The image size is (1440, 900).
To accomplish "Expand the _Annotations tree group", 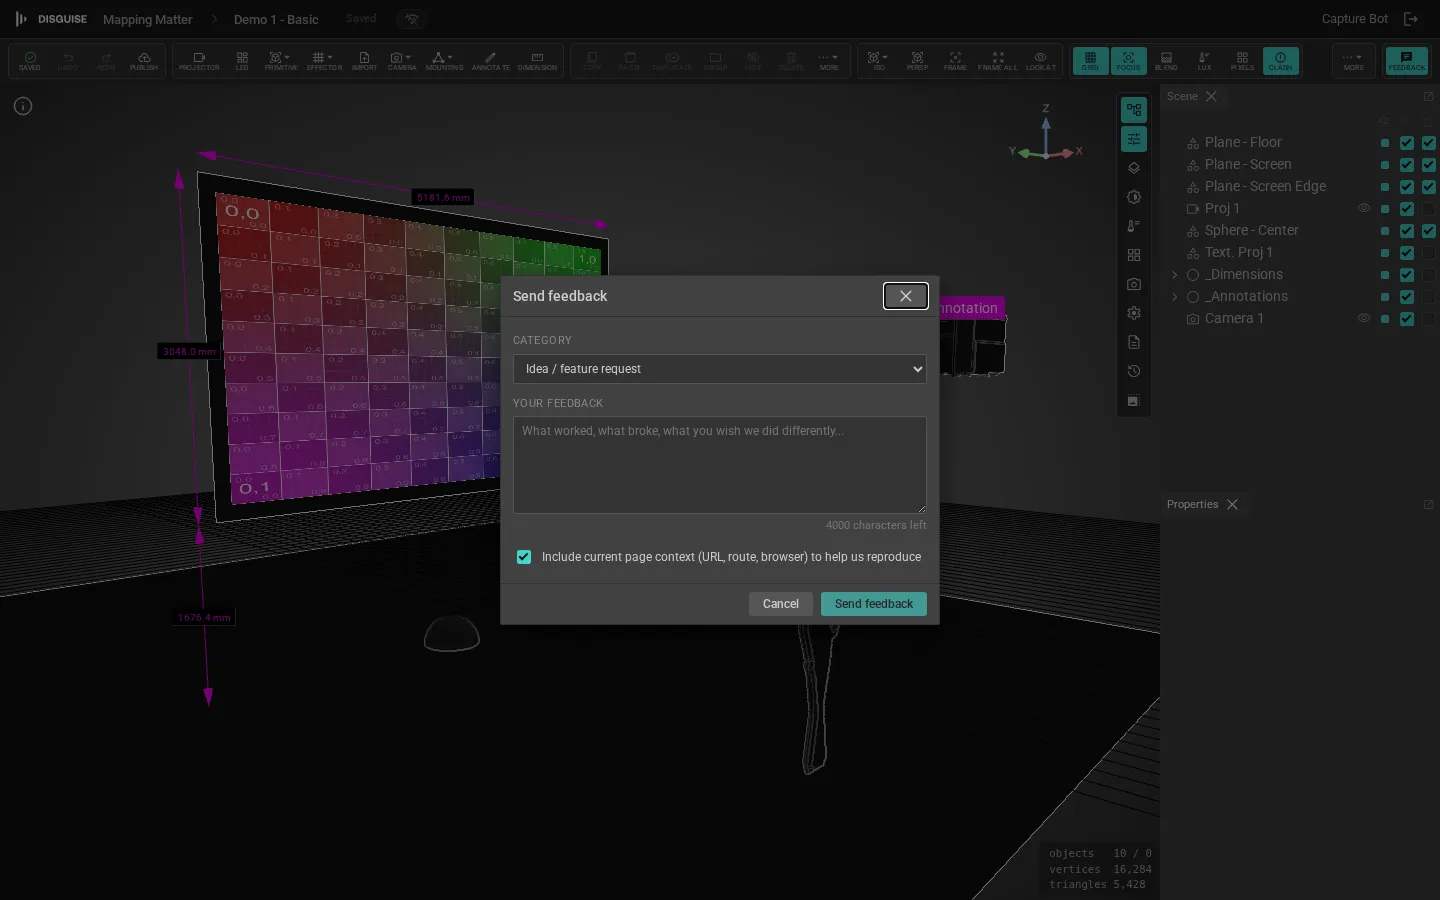I will (x=1175, y=297).
